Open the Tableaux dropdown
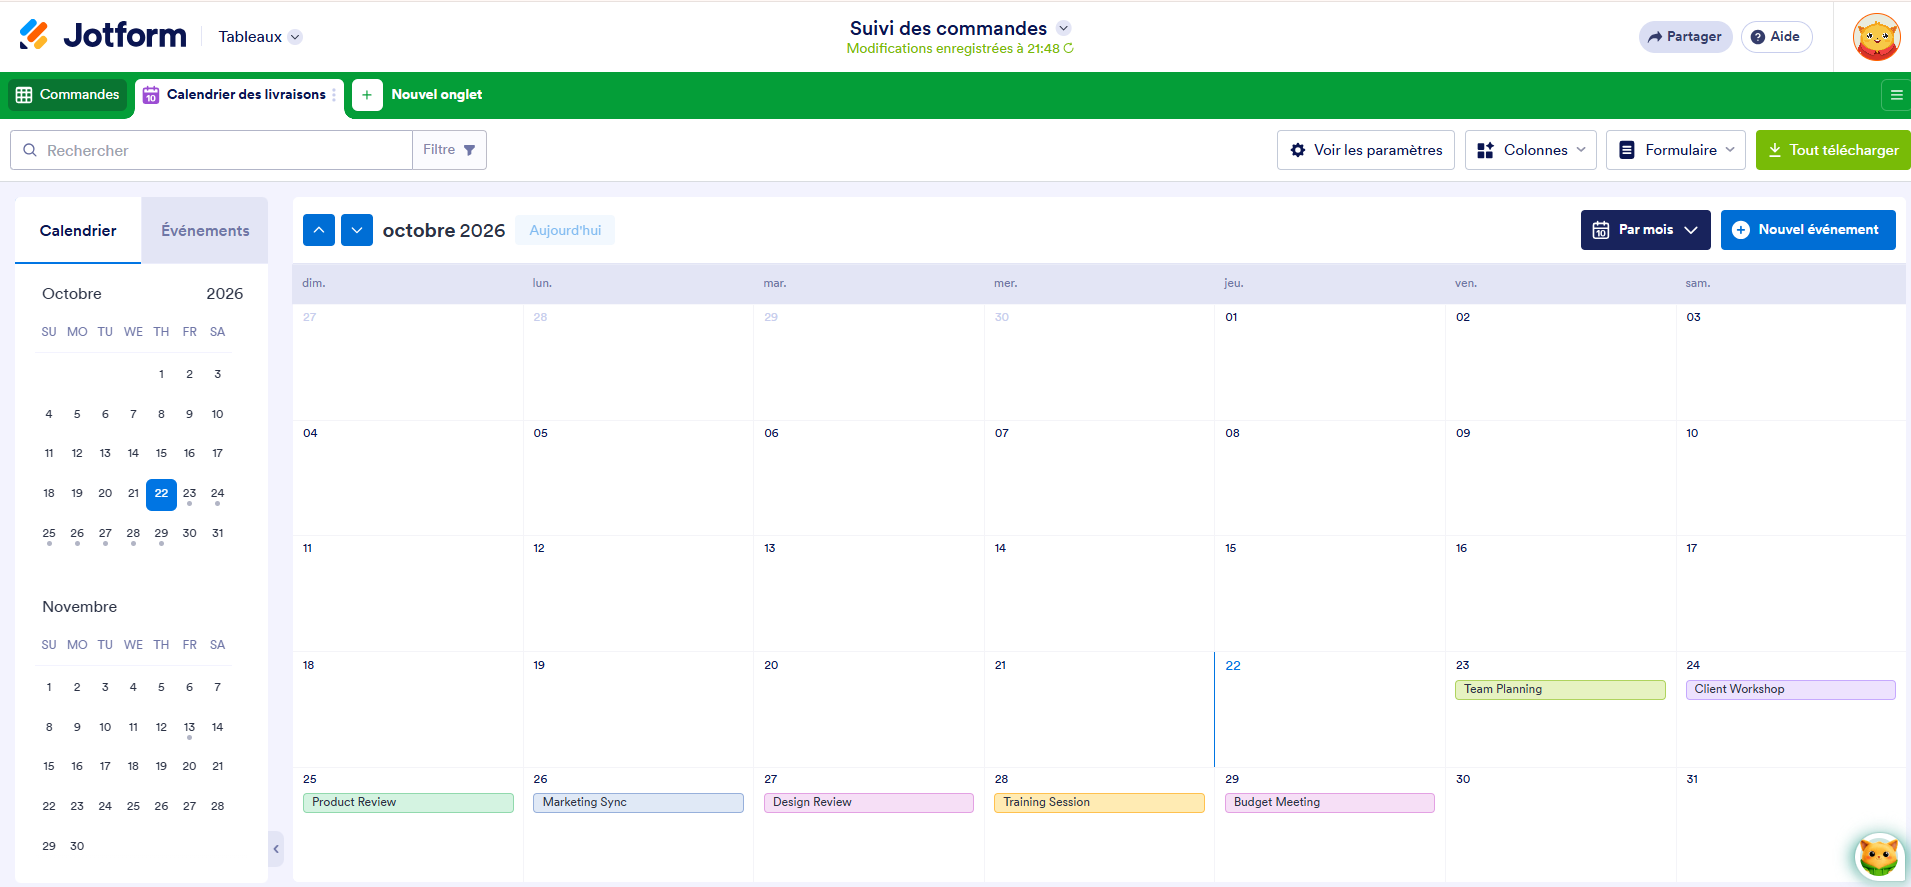Image resolution: width=1911 pixels, height=887 pixels. point(260,37)
